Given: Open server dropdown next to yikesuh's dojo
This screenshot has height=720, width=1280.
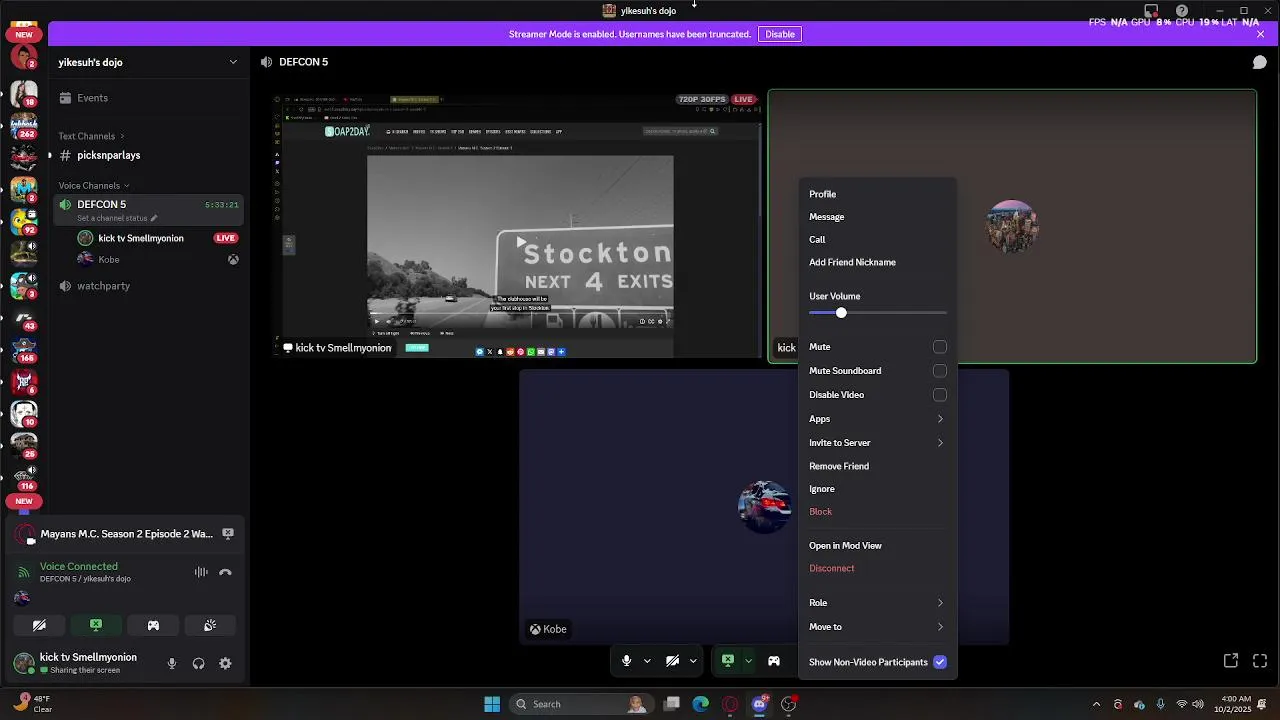Looking at the screenshot, I should click(233, 62).
